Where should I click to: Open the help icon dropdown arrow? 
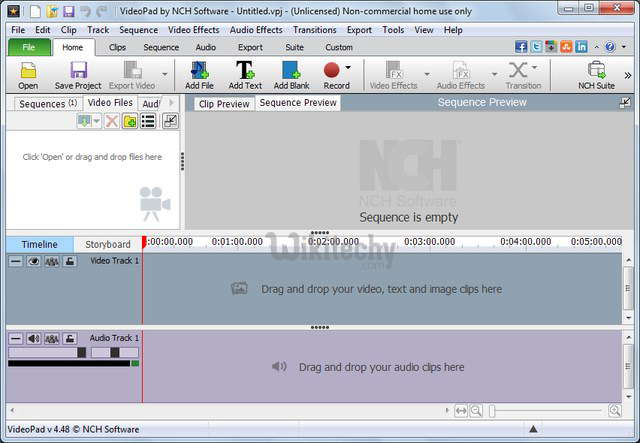[x=623, y=47]
